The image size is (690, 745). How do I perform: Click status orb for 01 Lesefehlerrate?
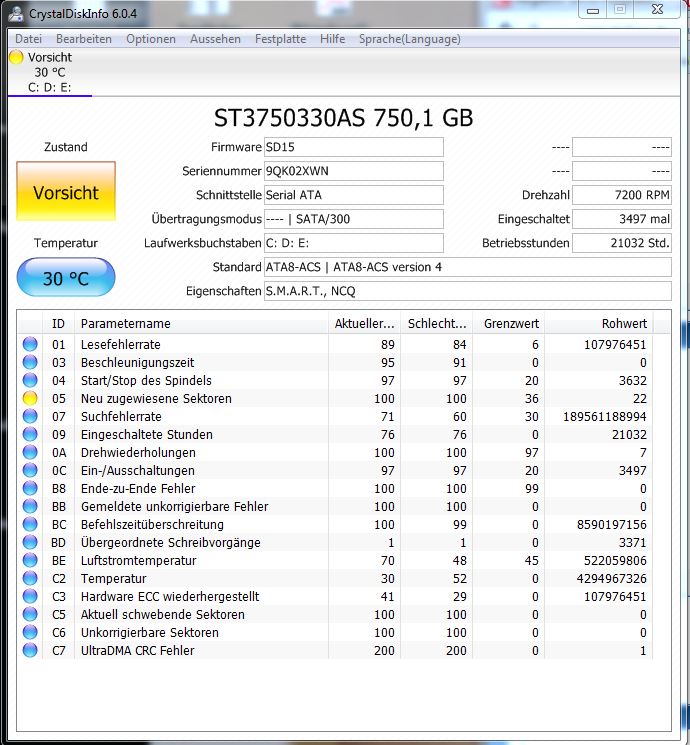tap(30, 344)
